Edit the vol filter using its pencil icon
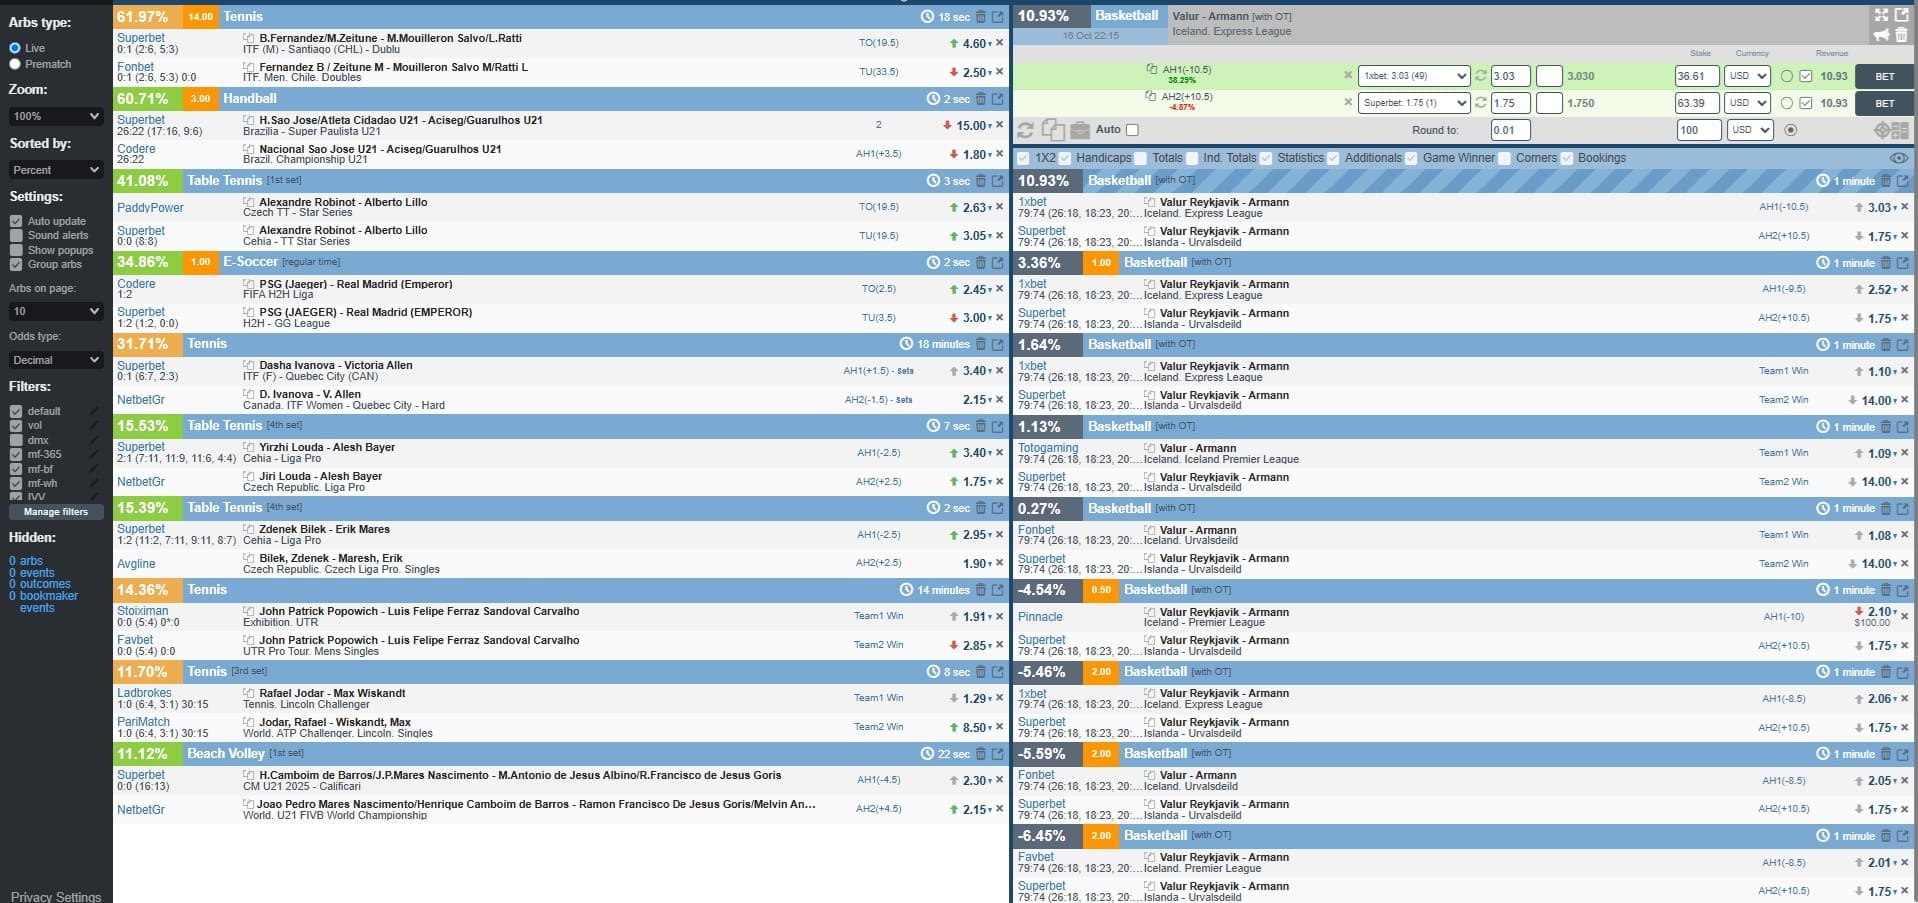Viewport: 1918px width, 903px height. (x=93, y=425)
